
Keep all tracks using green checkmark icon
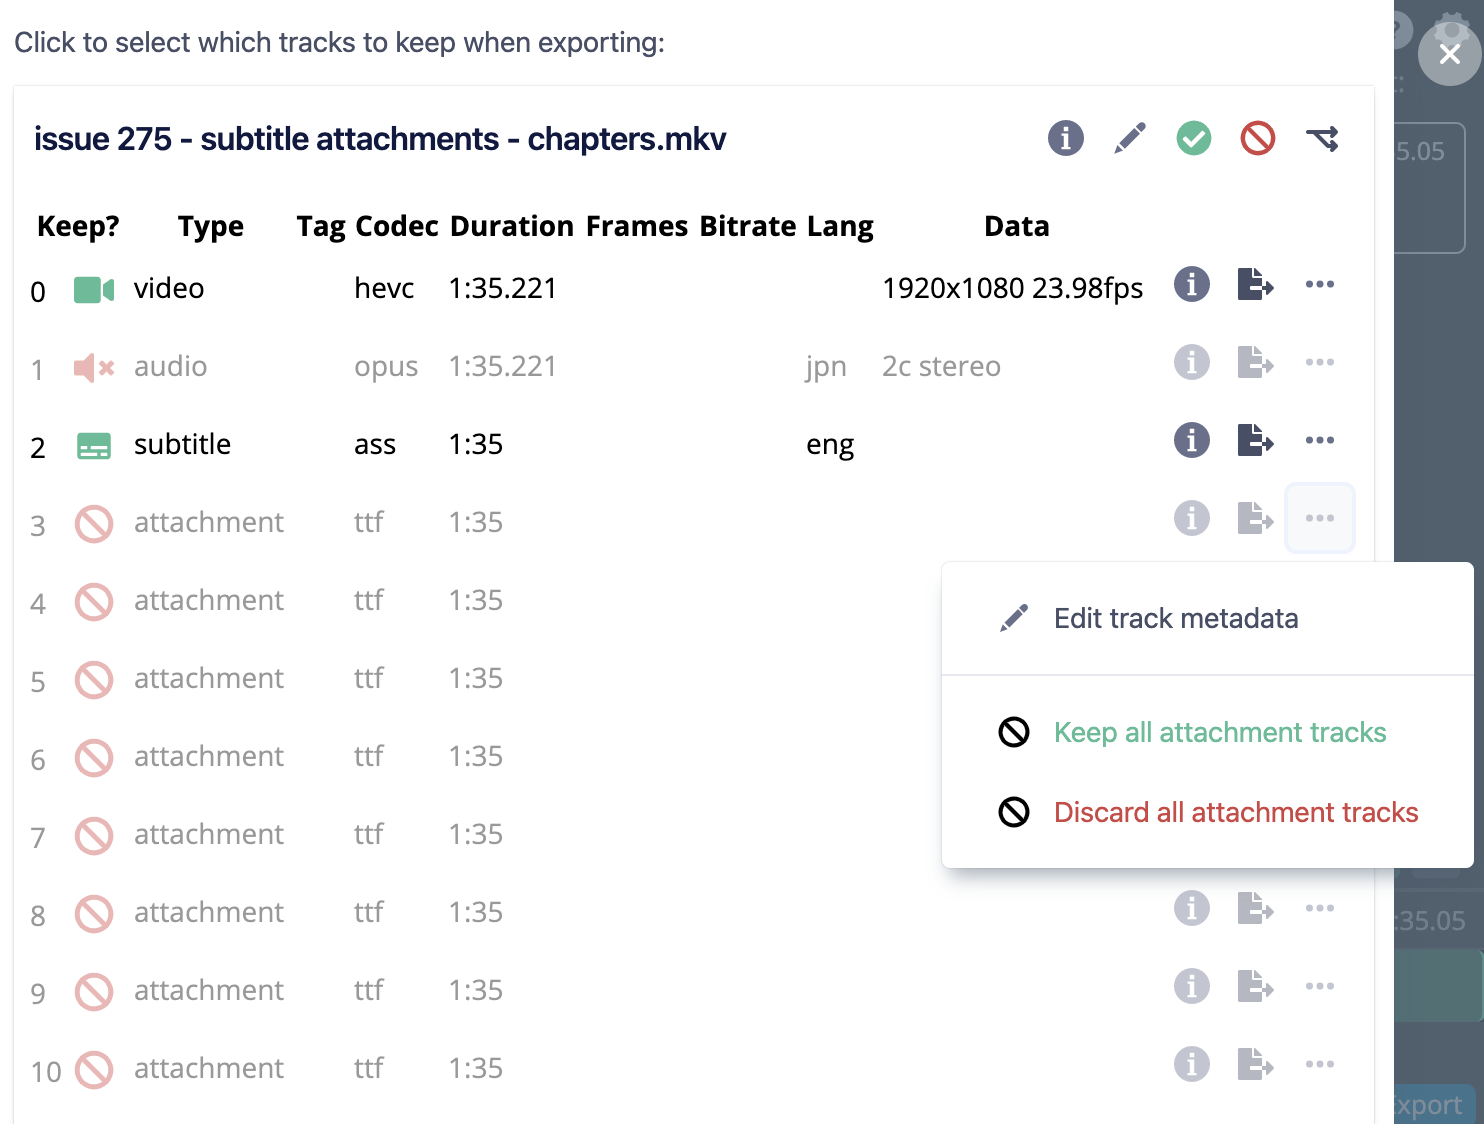click(1194, 138)
